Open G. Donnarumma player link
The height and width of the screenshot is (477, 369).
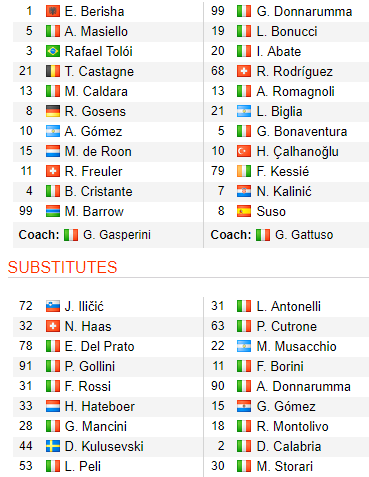304,12
